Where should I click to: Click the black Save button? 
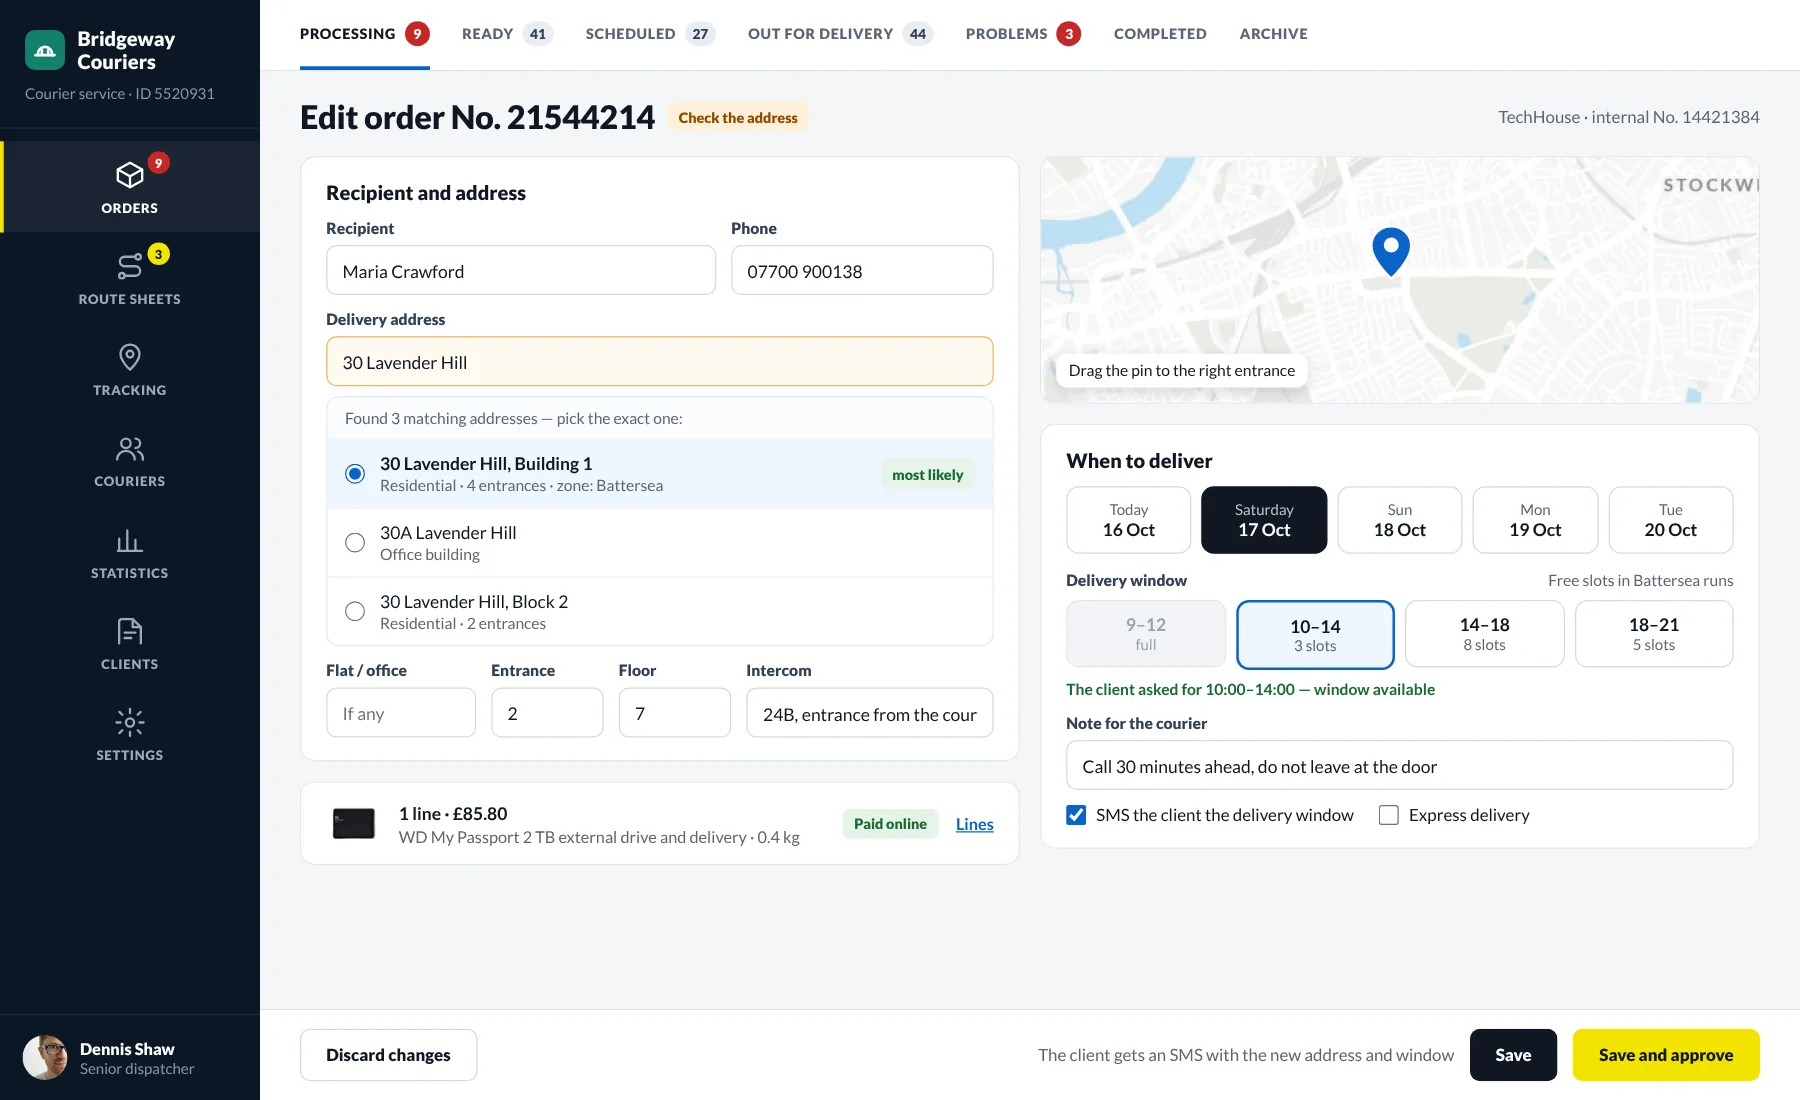tap(1513, 1055)
